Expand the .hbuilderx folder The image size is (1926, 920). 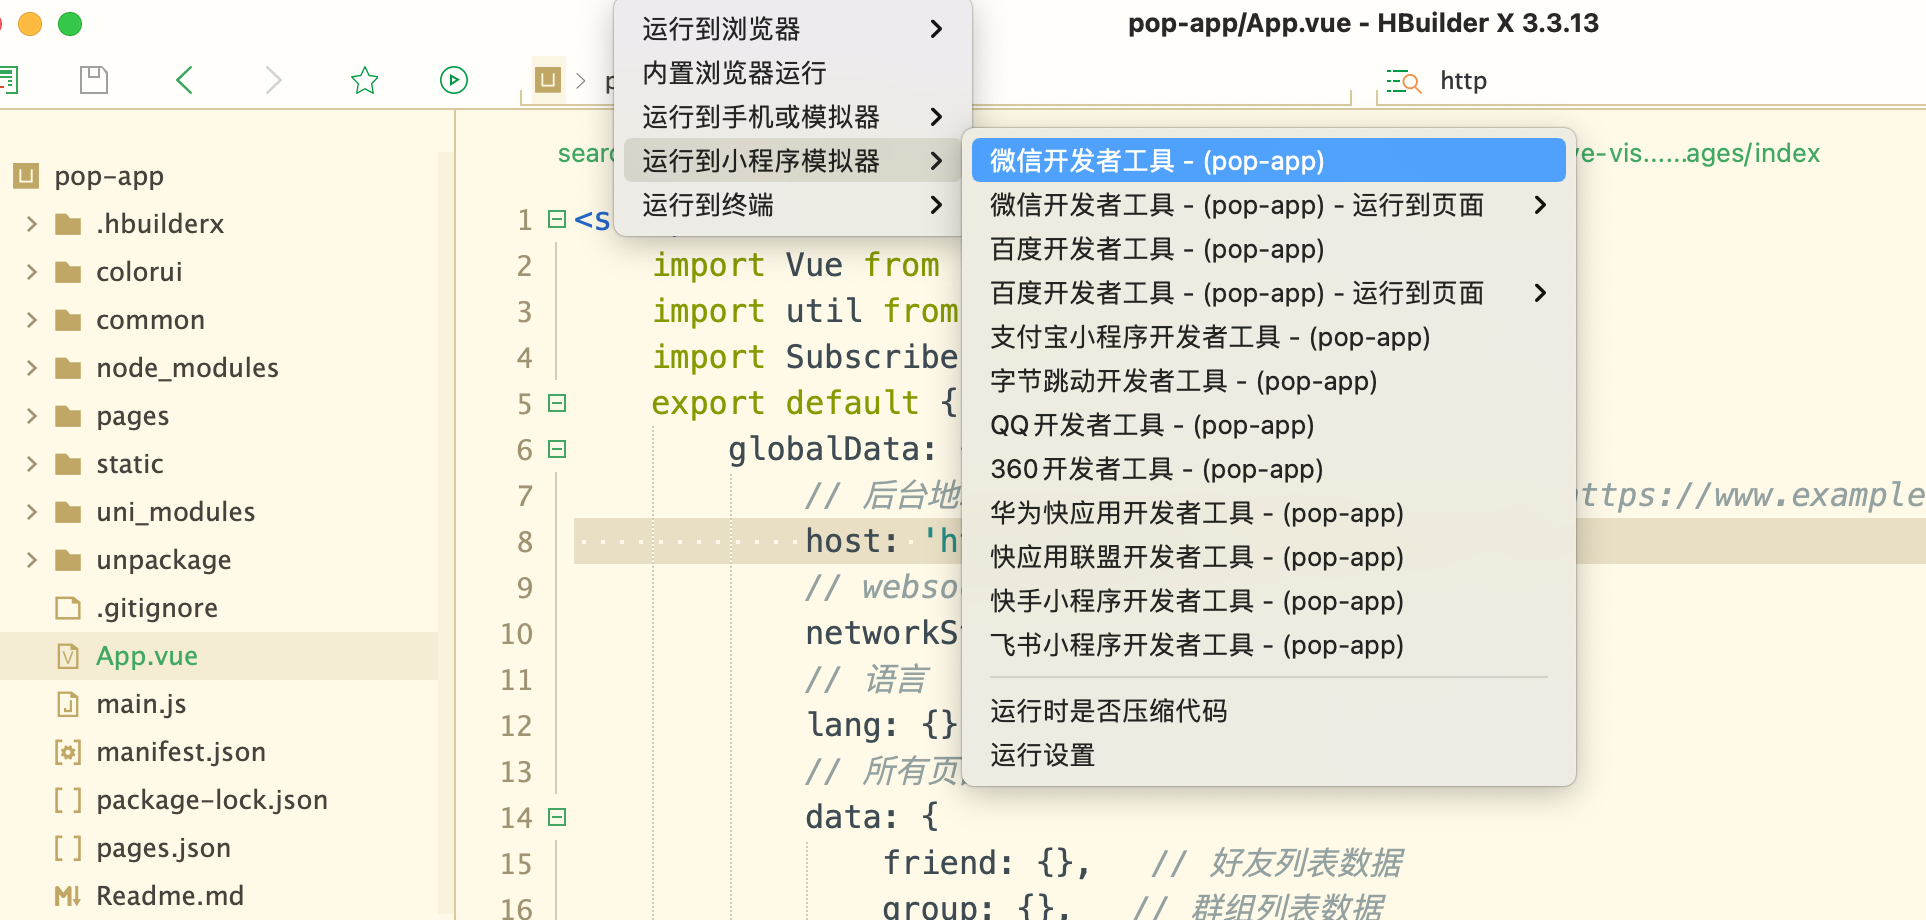32,223
